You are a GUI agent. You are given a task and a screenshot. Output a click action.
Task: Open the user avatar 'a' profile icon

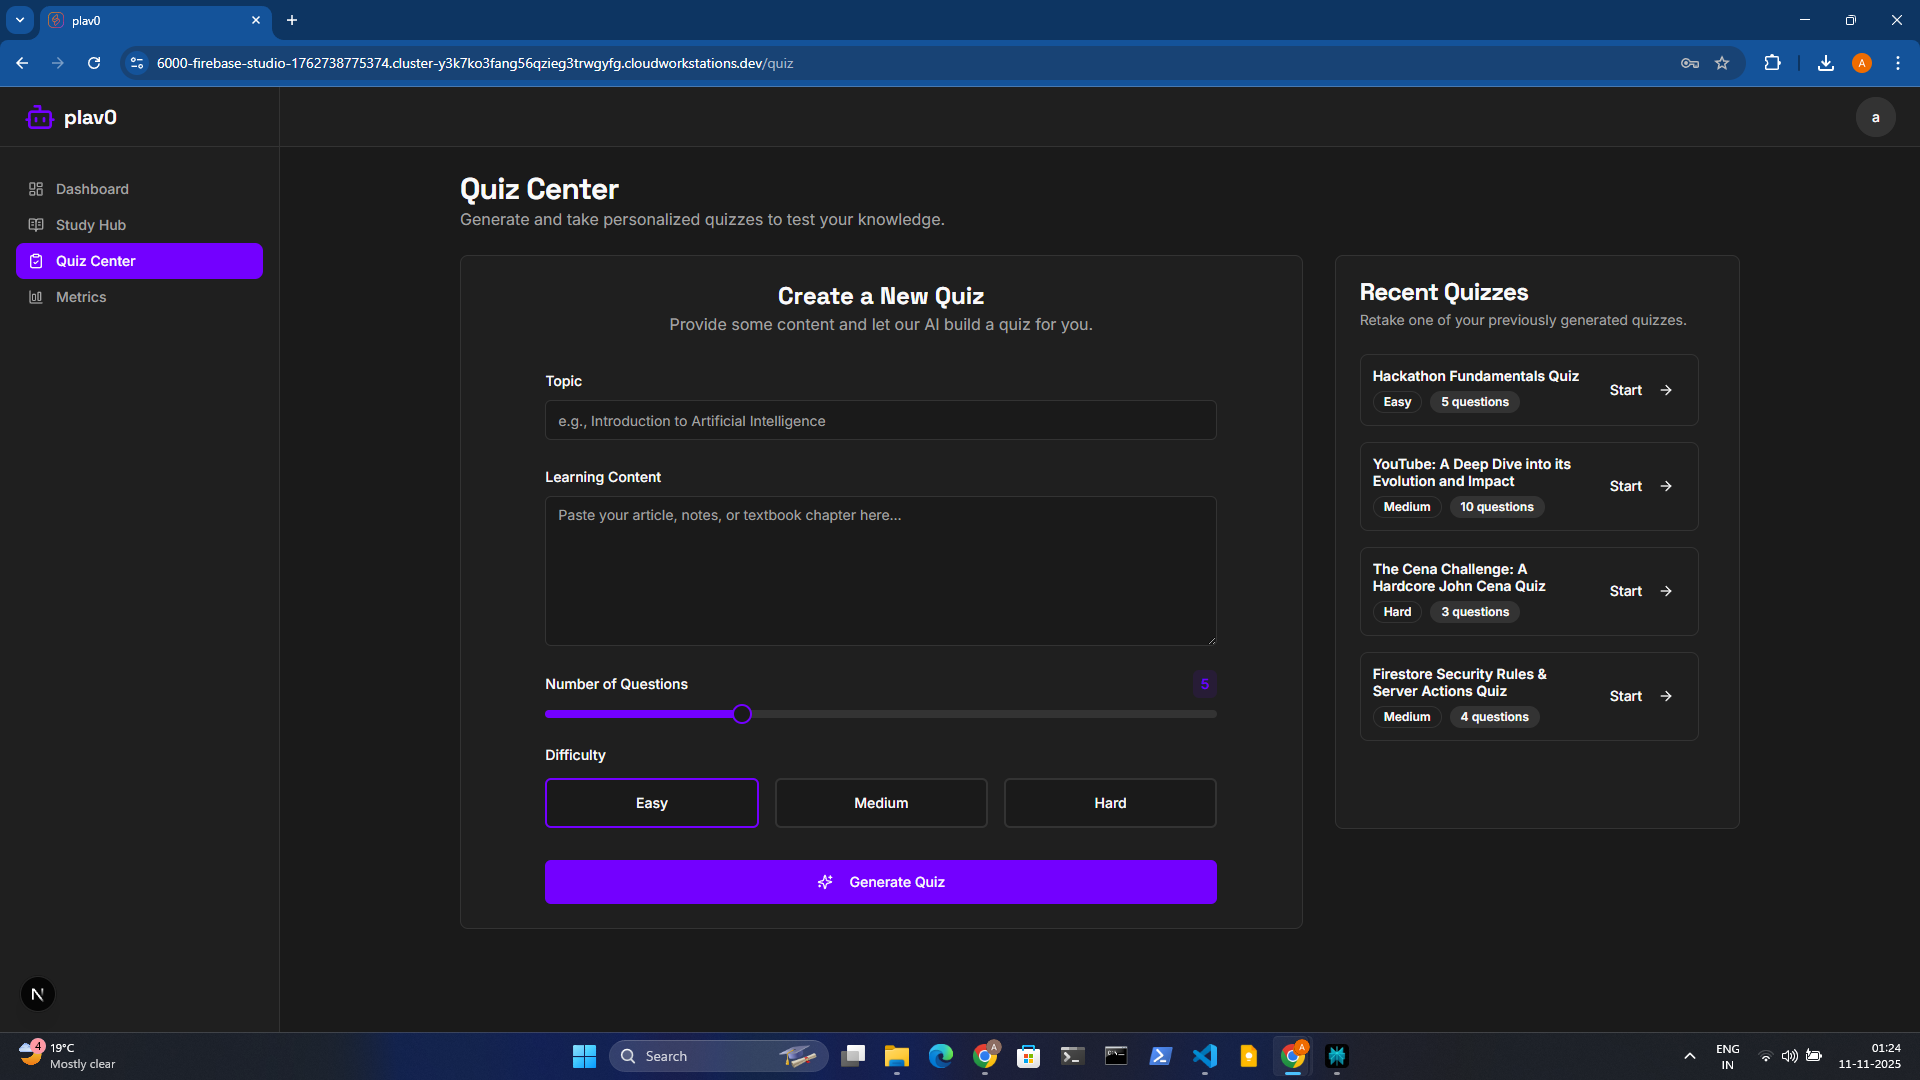point(1875,118)
